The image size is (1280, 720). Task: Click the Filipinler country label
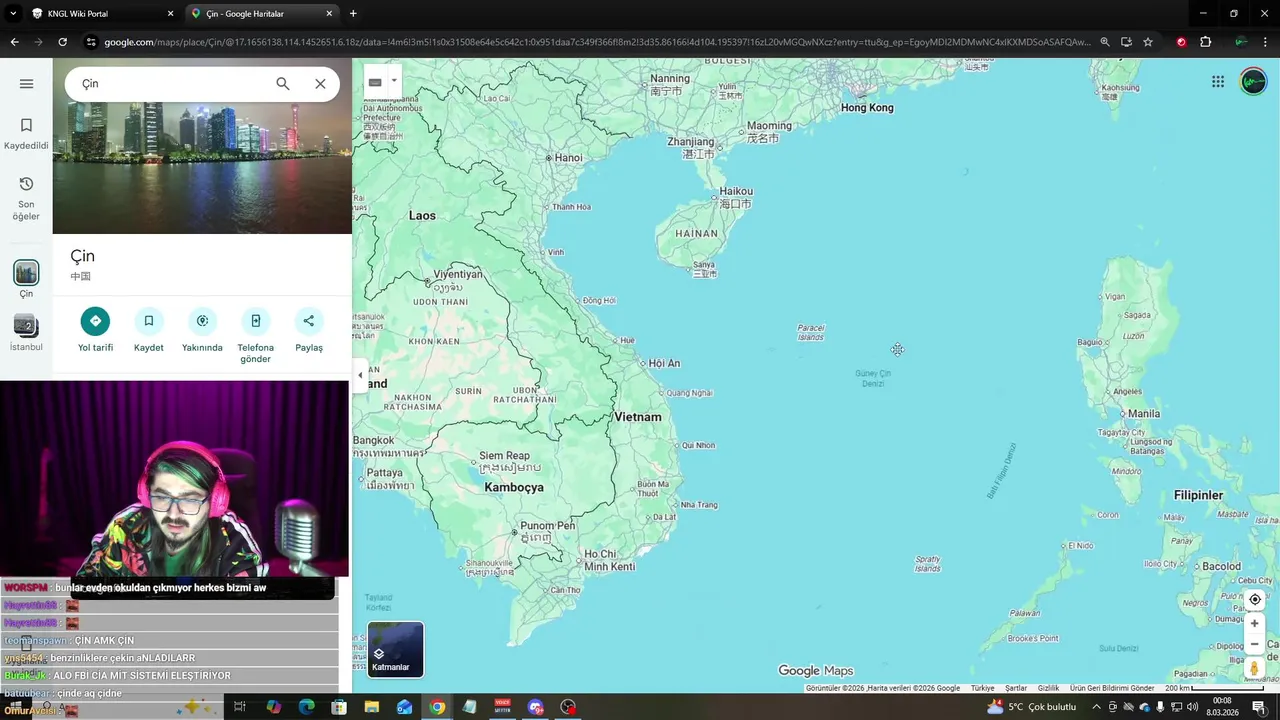pyautogui.click(x=1198, y=496)
